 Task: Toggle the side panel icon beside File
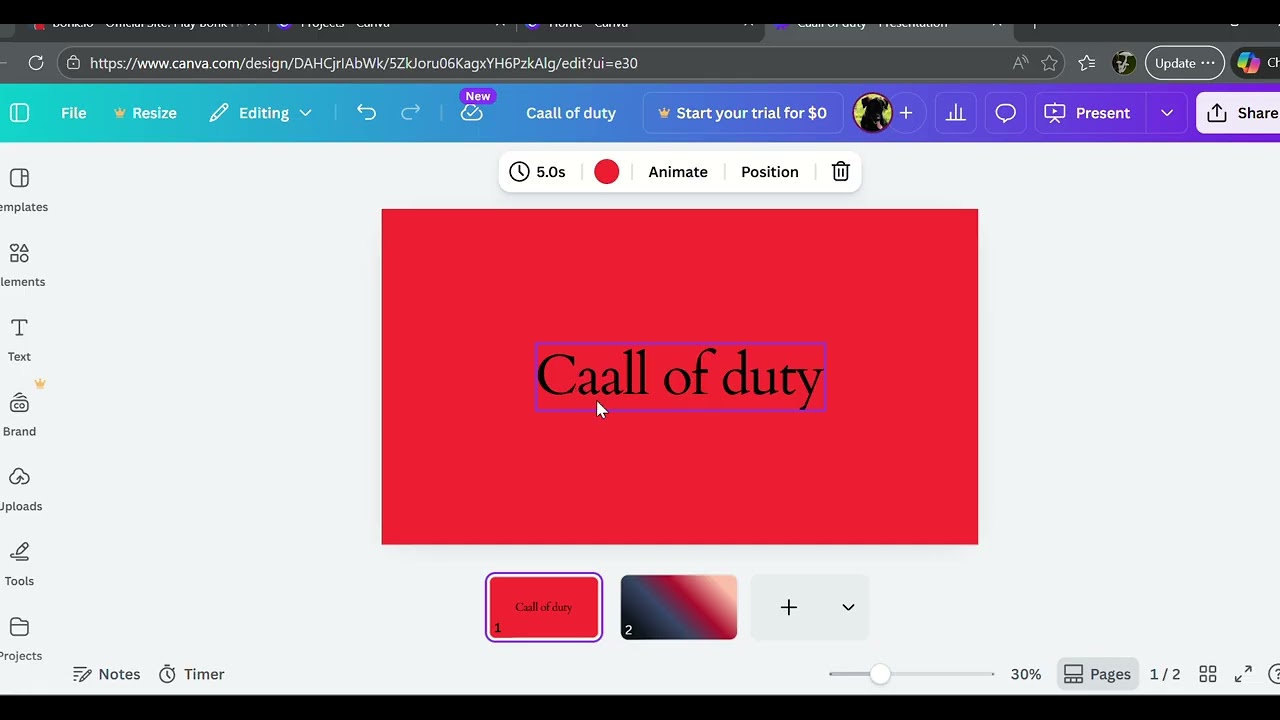pyautogui.click(x=20, y=113)
